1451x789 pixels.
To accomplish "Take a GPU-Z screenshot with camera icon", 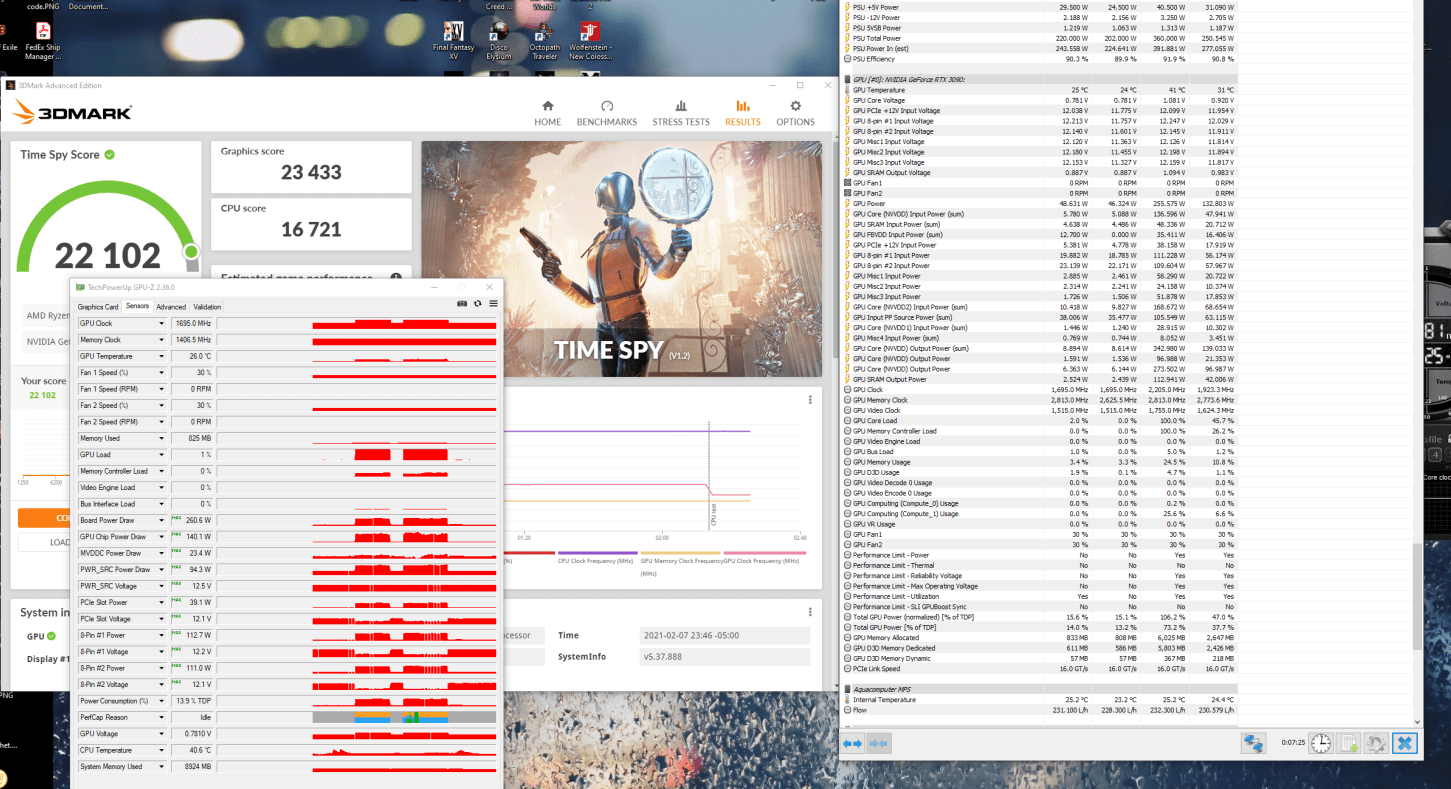I will pyautogui.click(x=462, y=303).
